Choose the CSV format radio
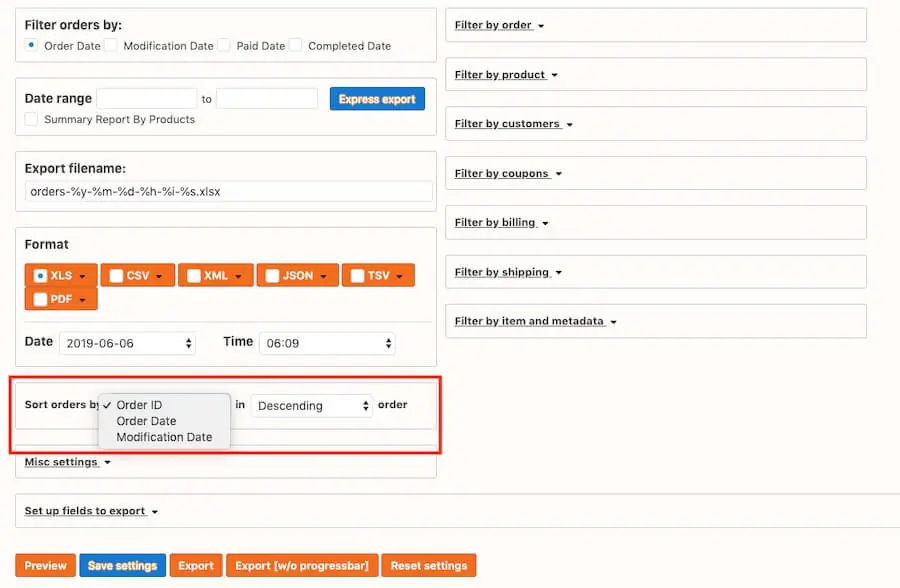This screenshot has height=588, width=900. pos(117,276)
